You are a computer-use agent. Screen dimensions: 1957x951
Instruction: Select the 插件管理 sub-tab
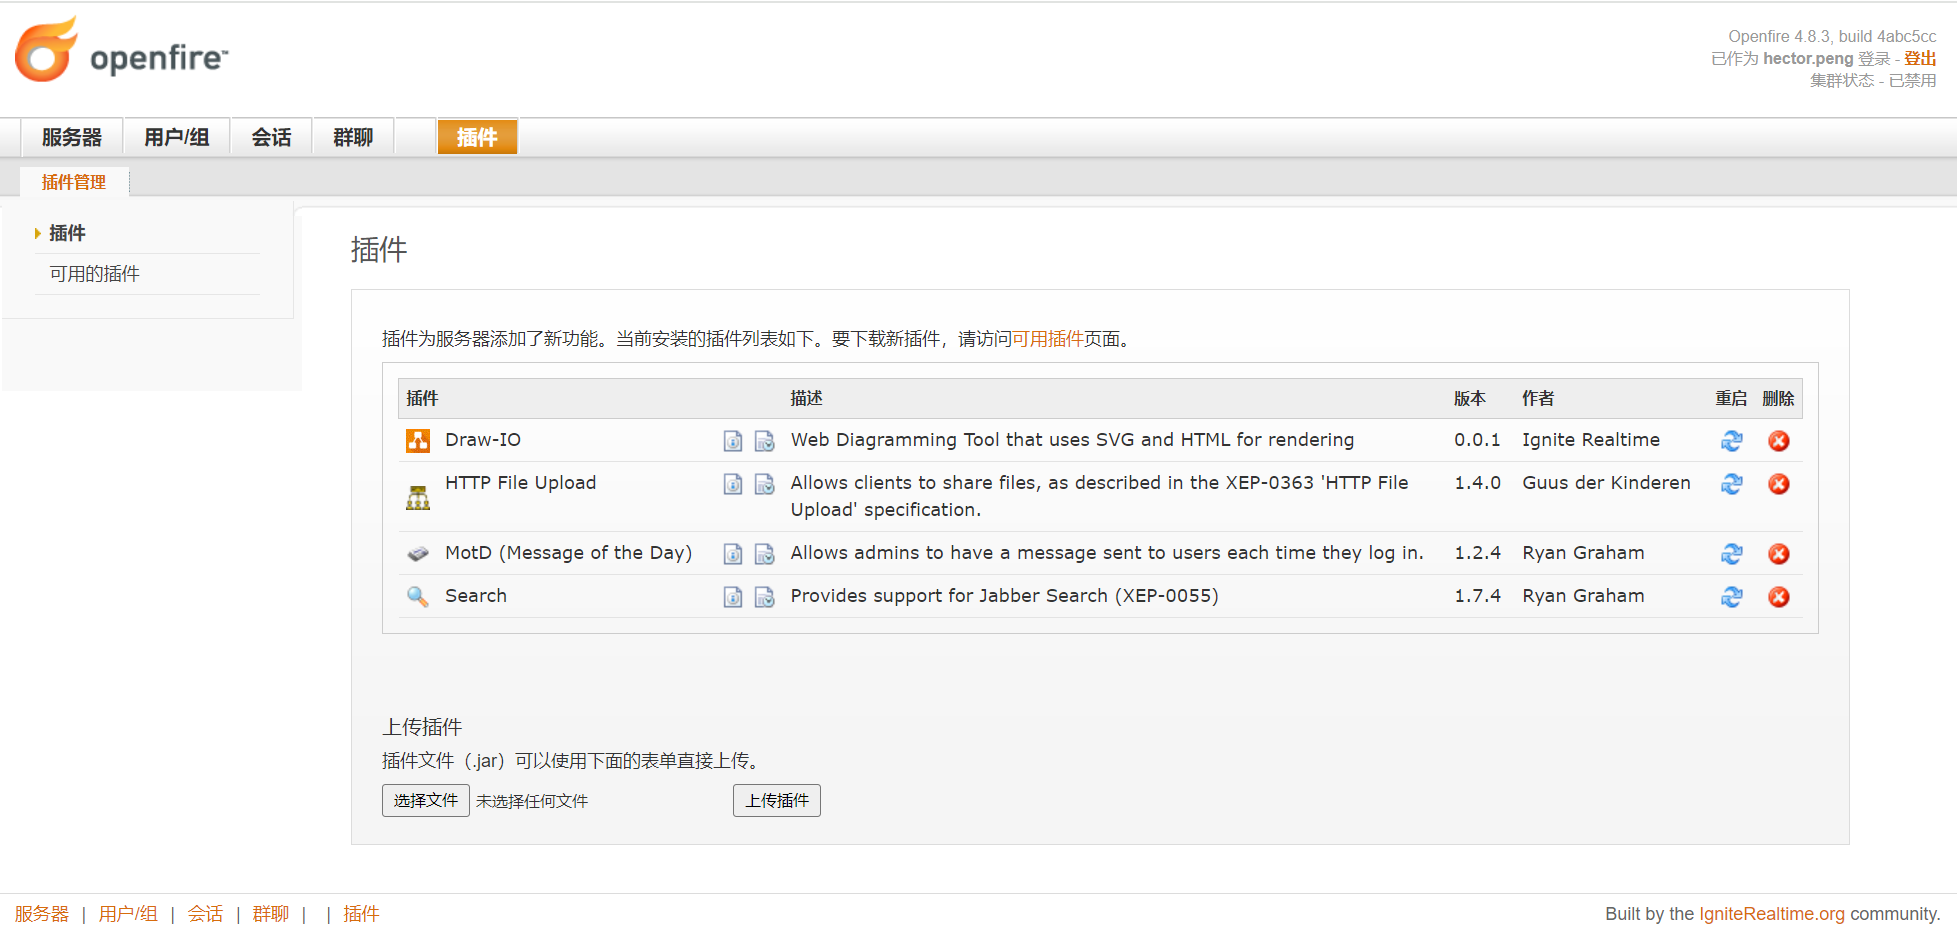coord(74,182)
